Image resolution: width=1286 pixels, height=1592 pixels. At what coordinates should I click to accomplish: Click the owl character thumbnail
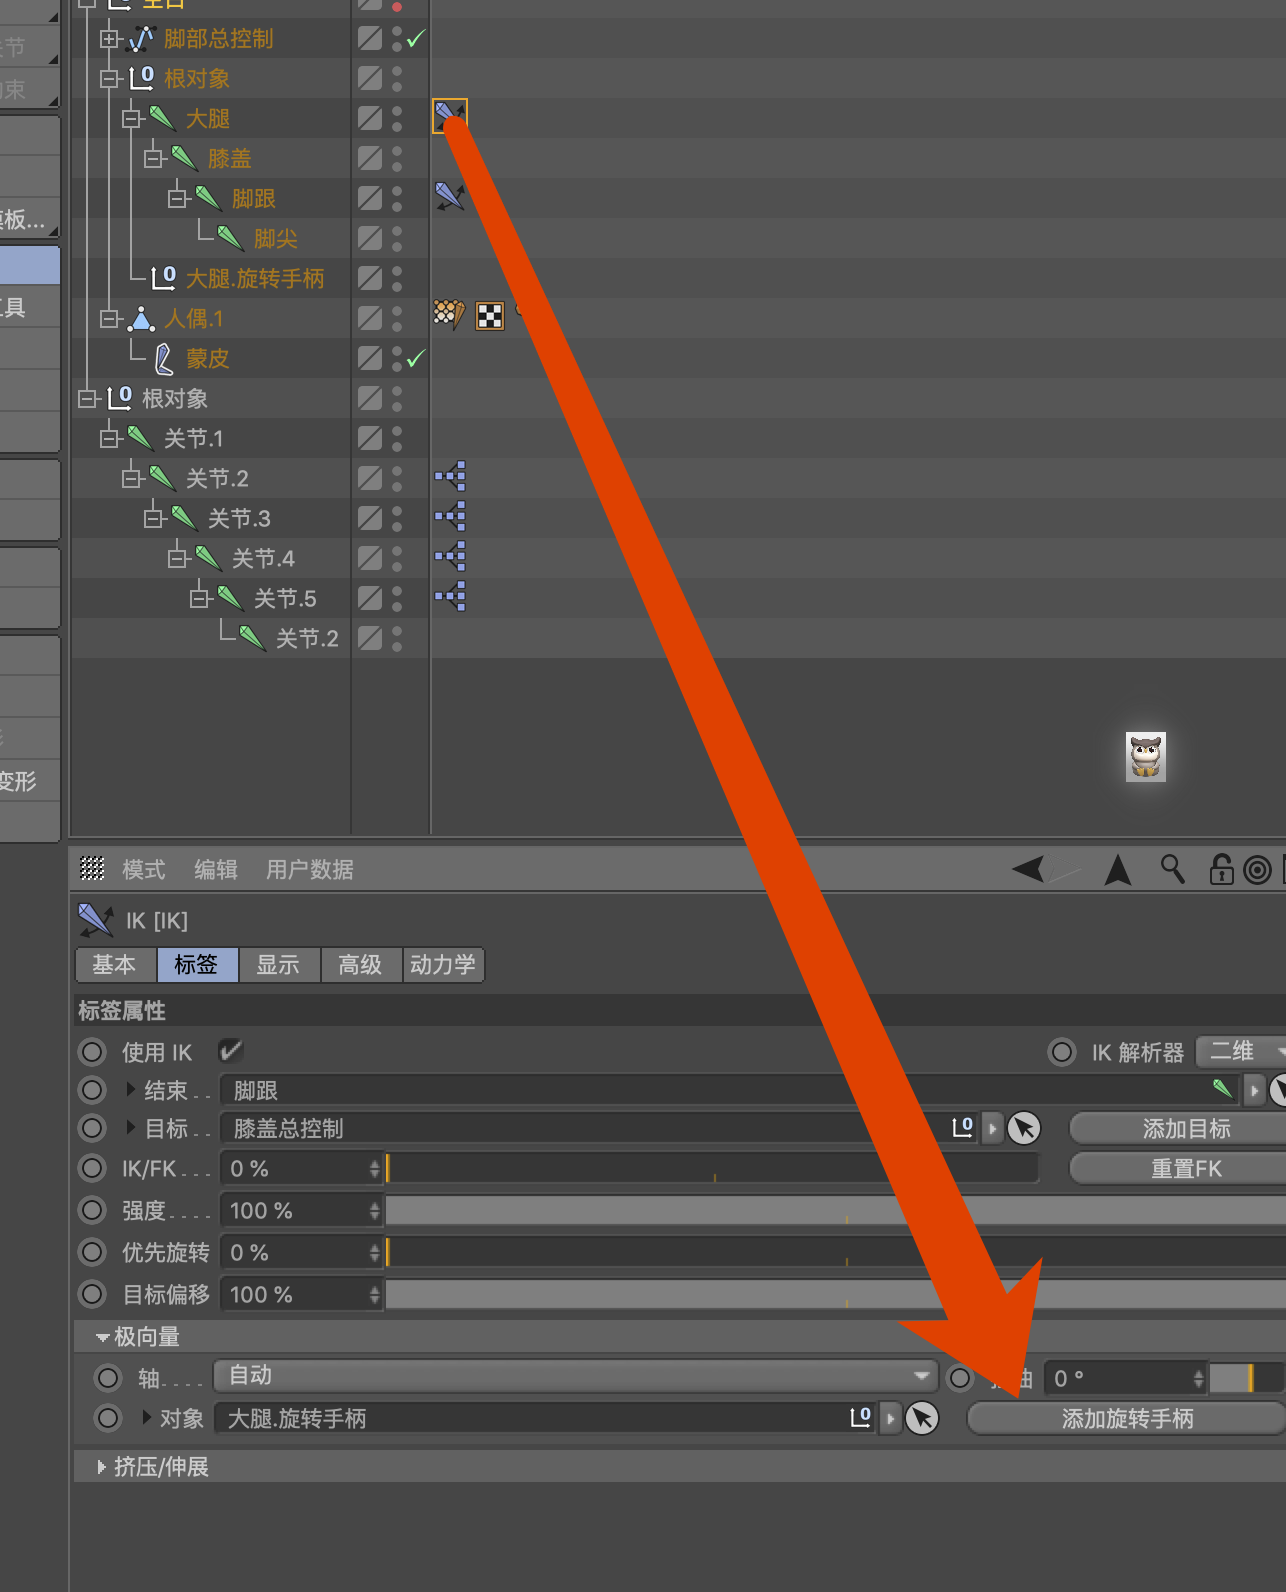(x=1146, y=757)
